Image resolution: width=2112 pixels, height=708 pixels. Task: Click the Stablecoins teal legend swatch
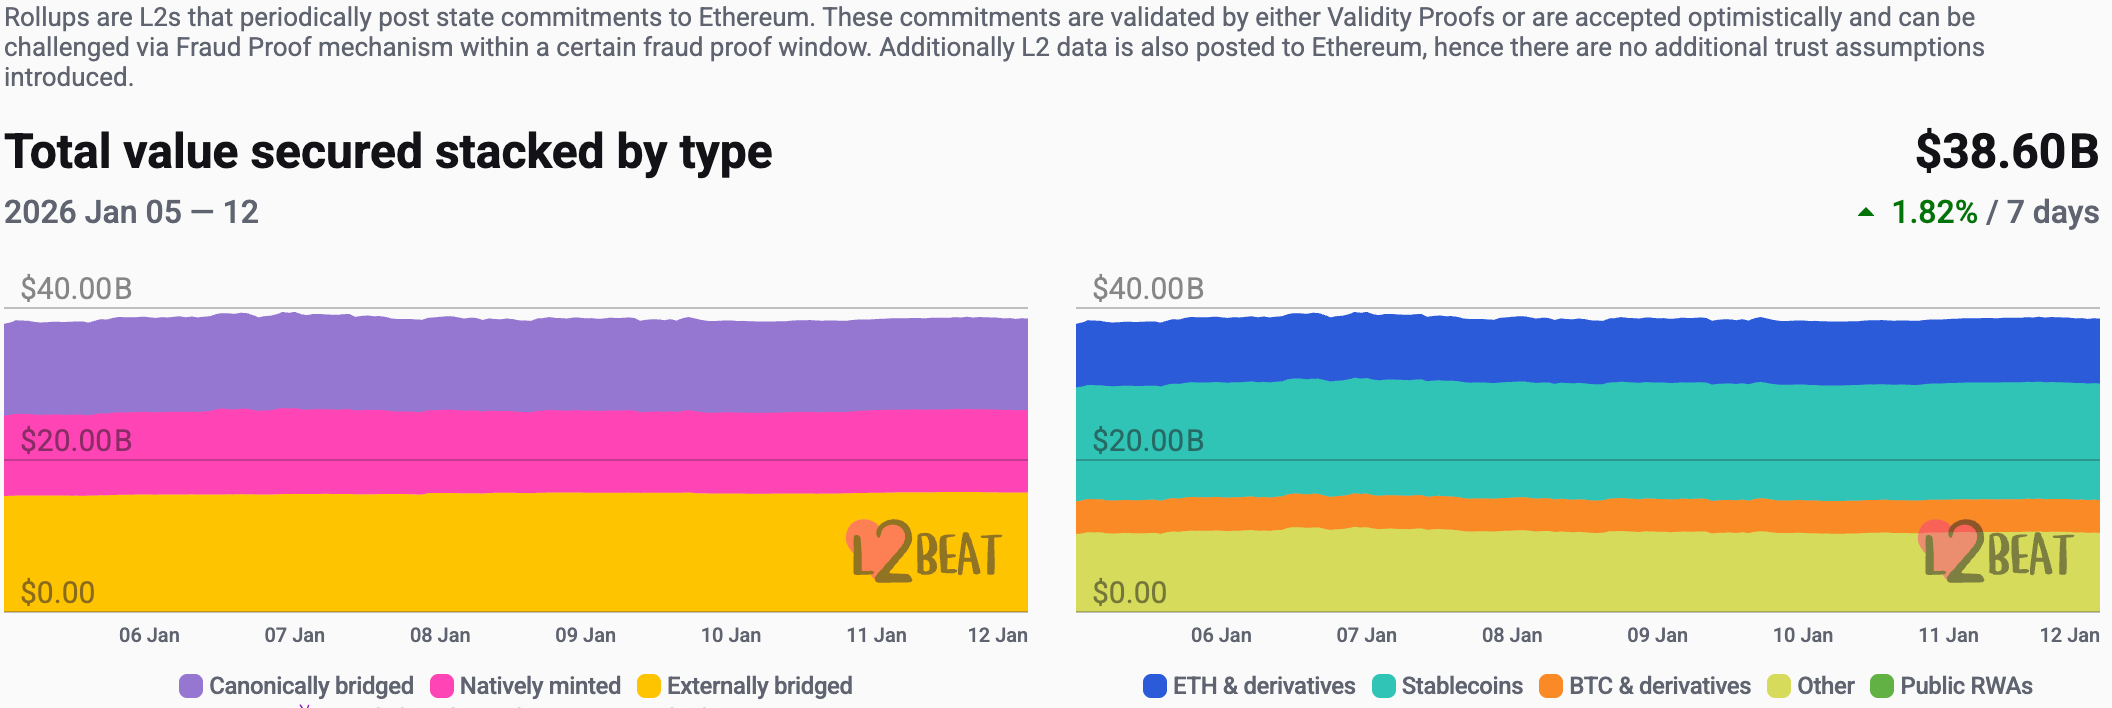tap(1384, 686)
